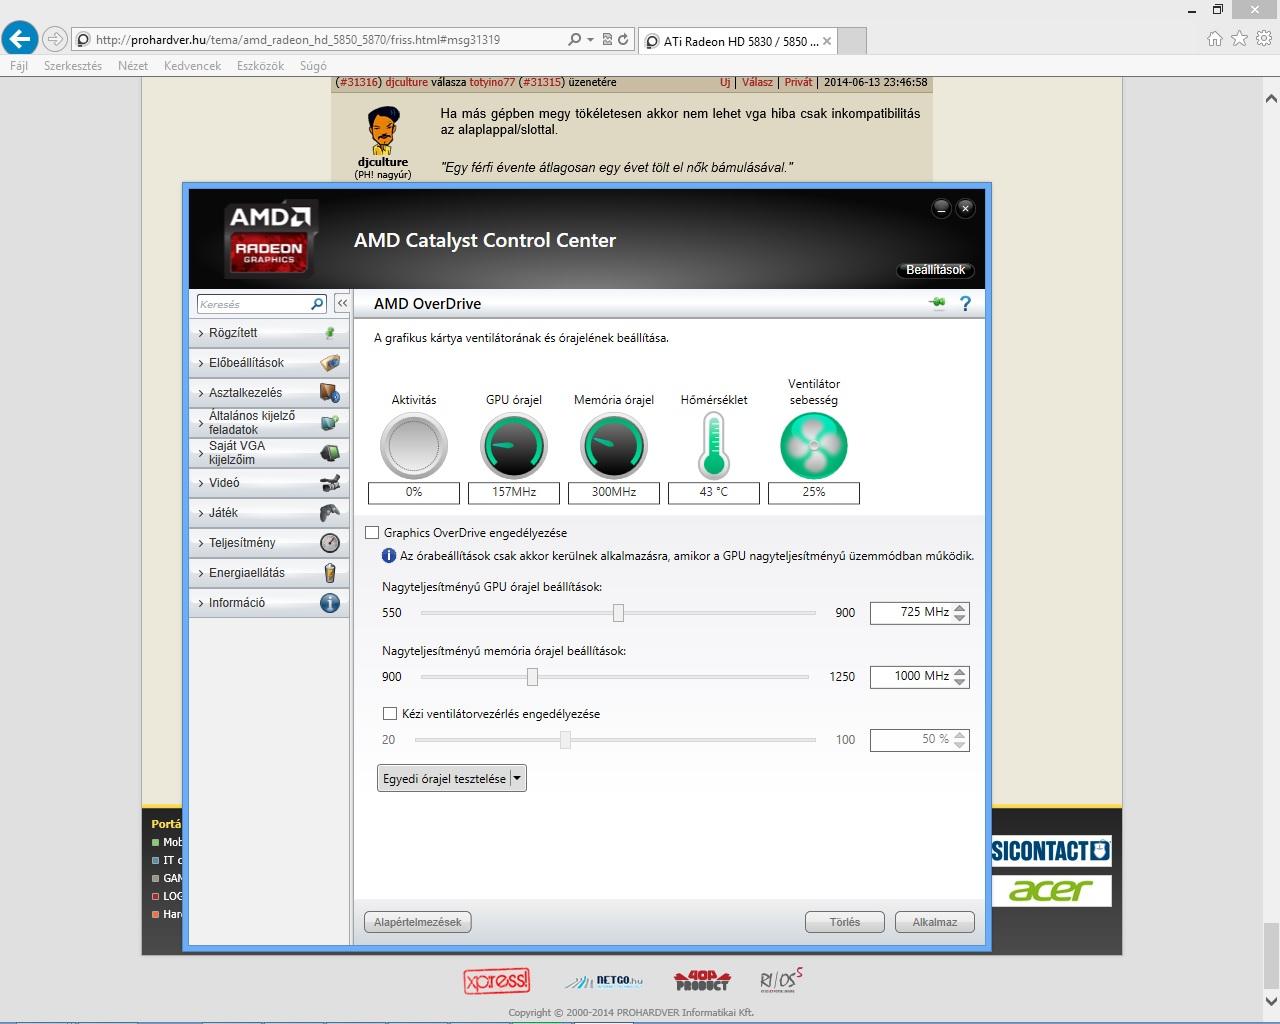Expand the Videó section
The width and height of the screenshot is (1280, 1024).
click(268, 483)
